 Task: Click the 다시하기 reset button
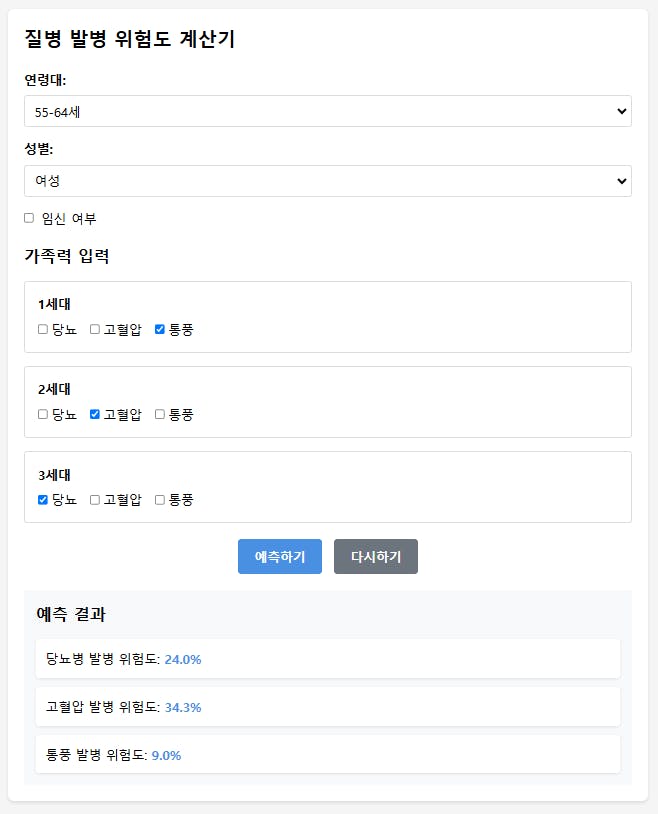coord(376,557)
